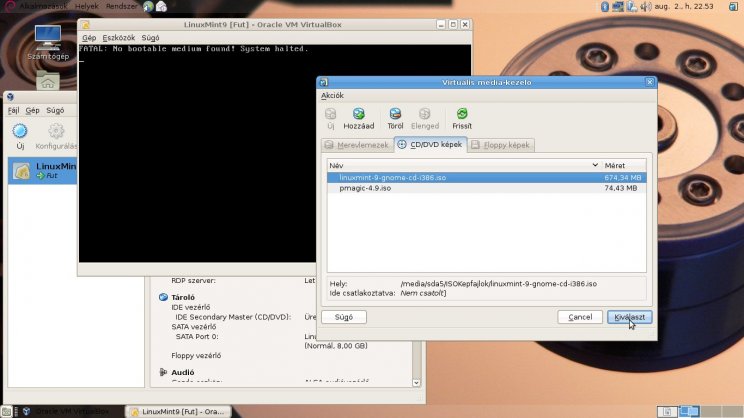The width and height of the screenshot is (744, 418).
Task: Open the Alkalmazások panel menu
Action: [43, 6]
